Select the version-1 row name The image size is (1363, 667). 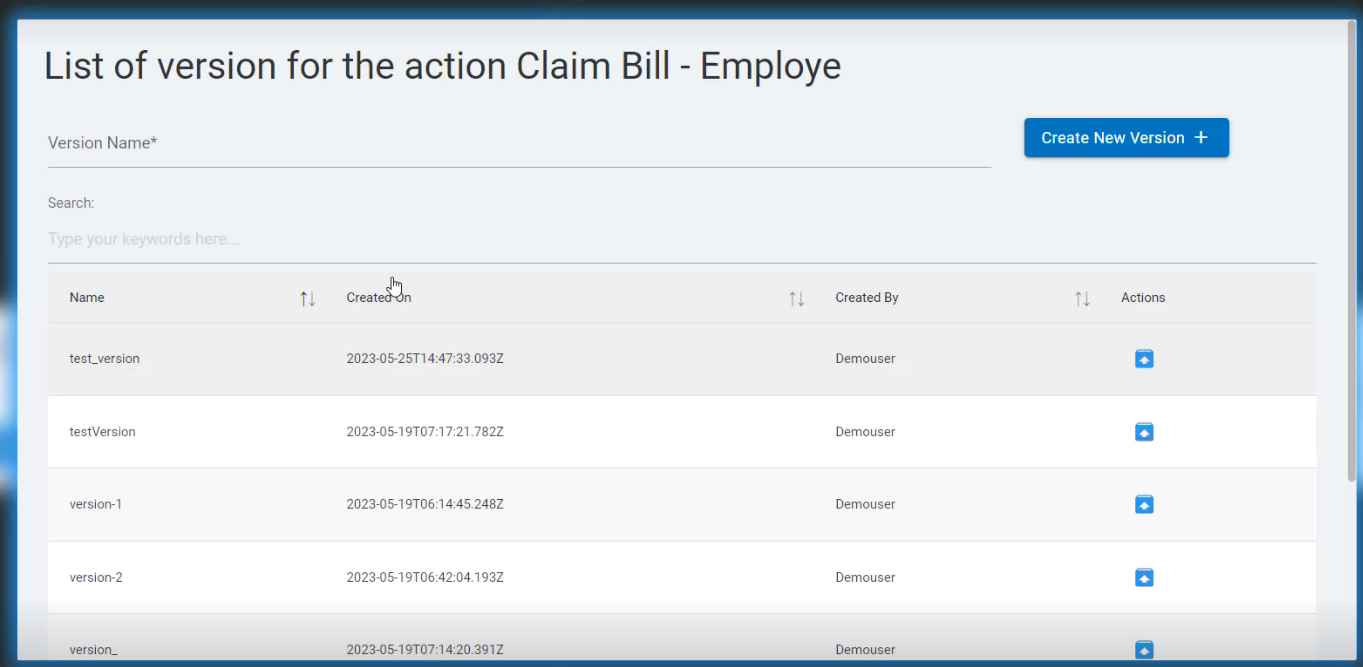pyautogui.click(x=96, y=504)
